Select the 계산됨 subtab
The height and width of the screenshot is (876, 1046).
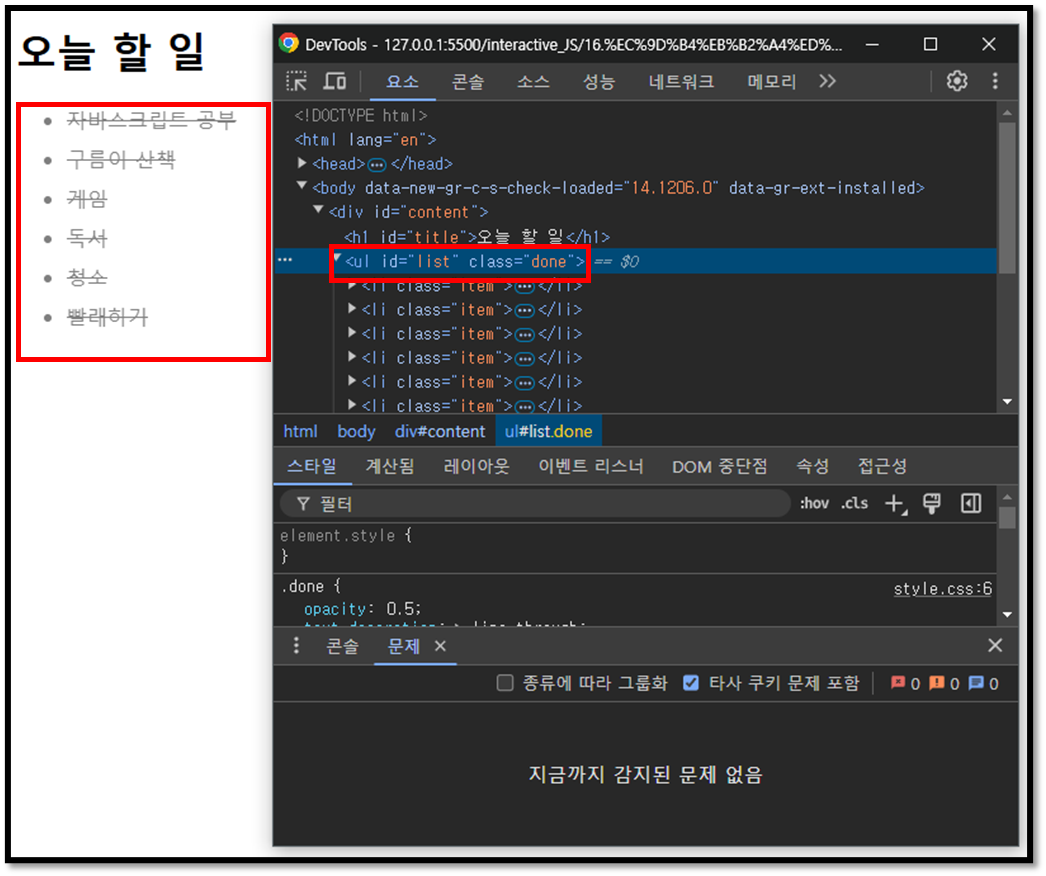(x=390, y=466)
